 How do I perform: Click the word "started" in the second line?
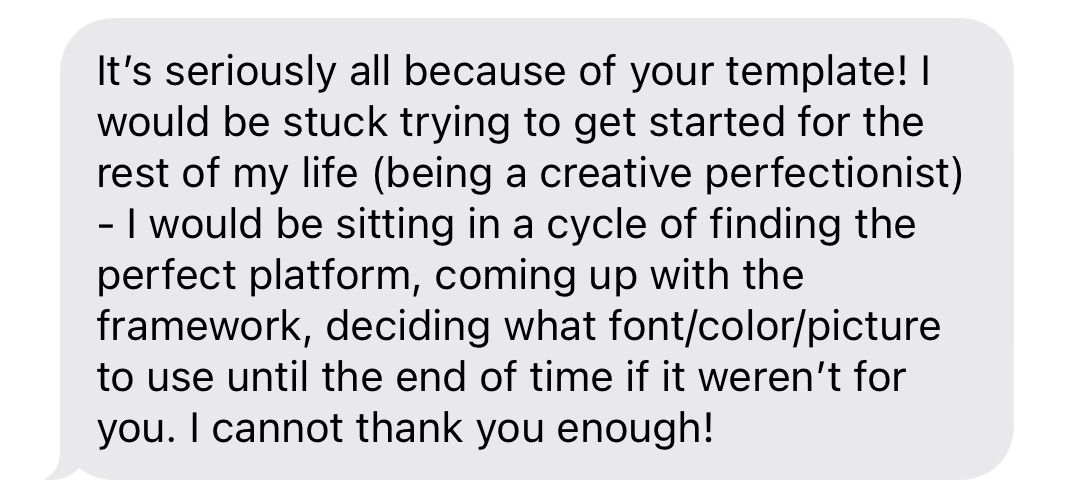click(717, 123)
